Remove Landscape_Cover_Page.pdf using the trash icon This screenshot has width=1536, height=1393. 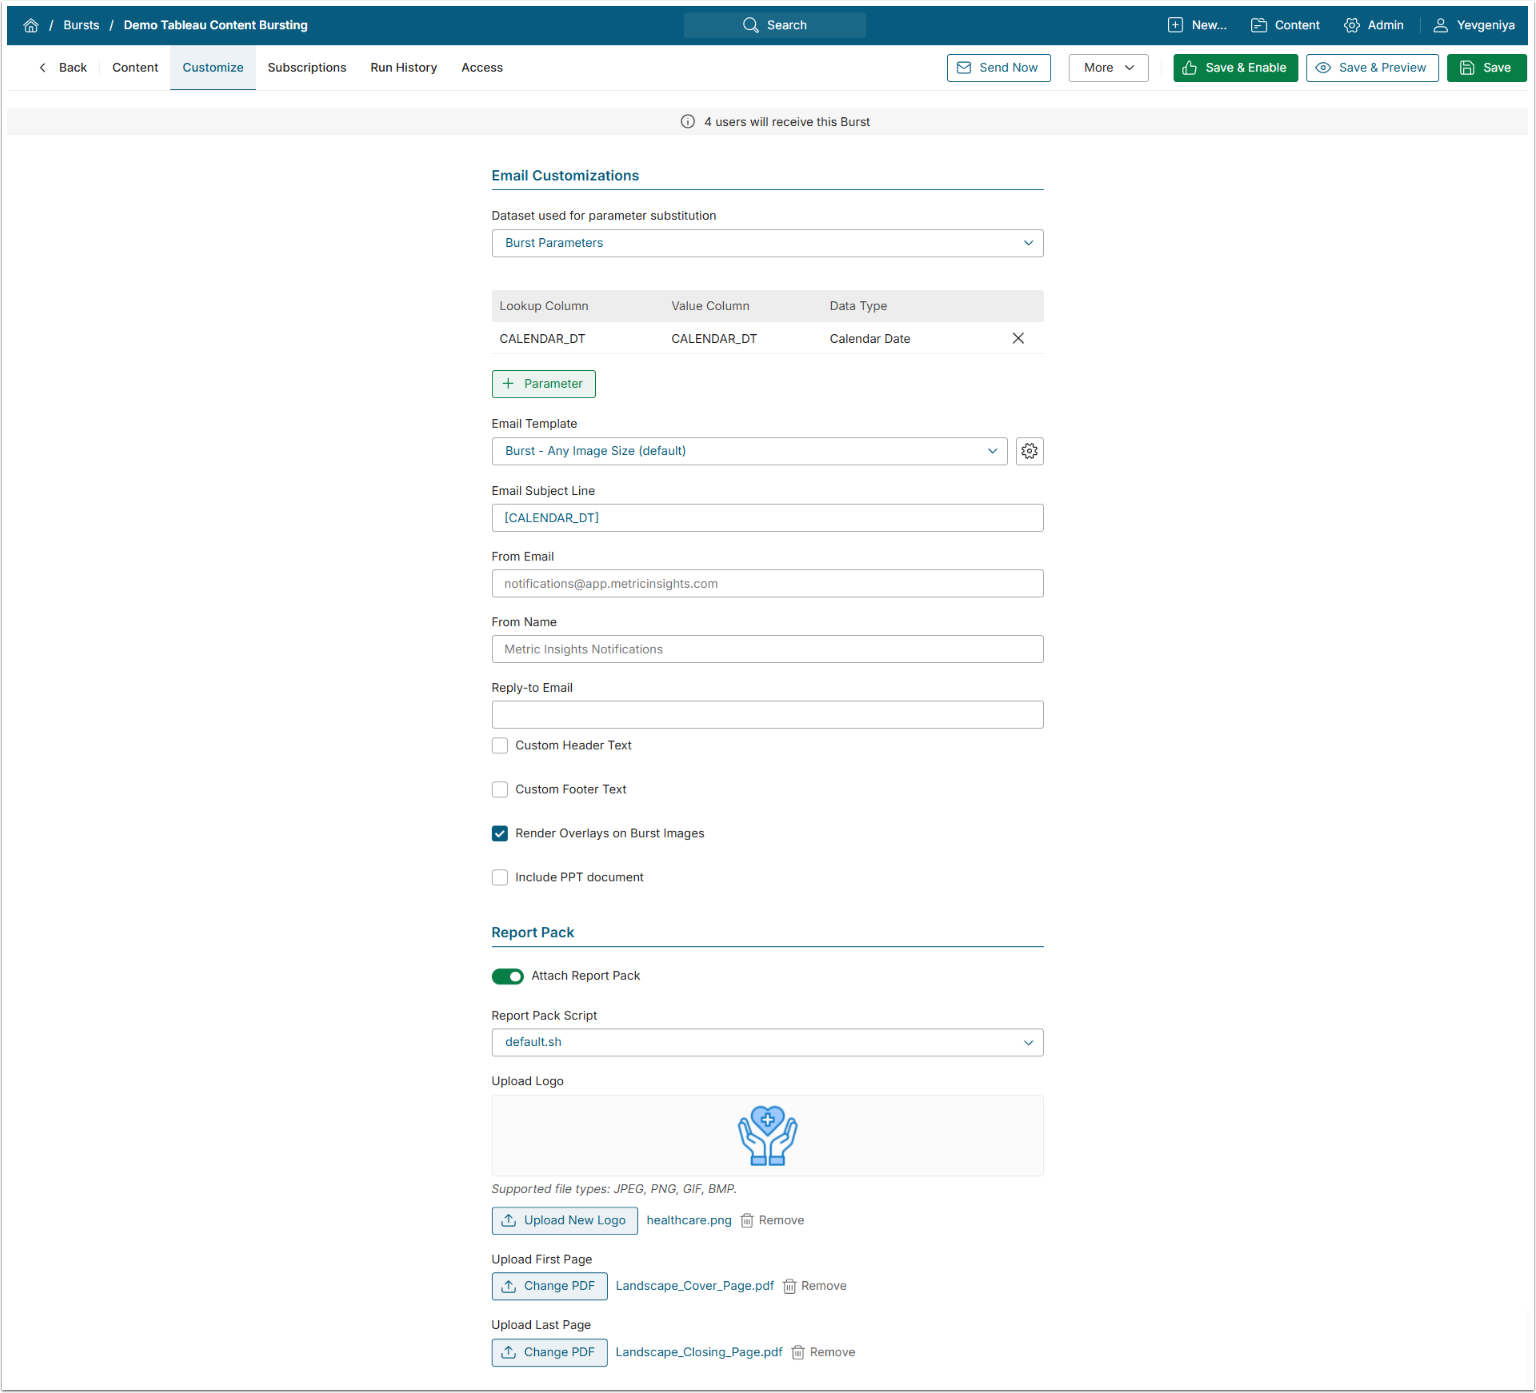[789, 1286]
